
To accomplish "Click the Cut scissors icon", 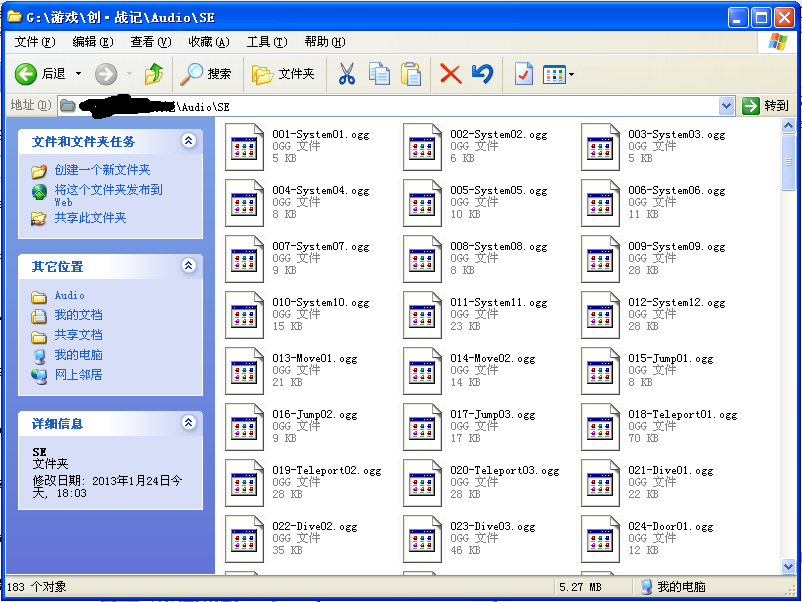I will pyautogui.click(x=347, y=74).
